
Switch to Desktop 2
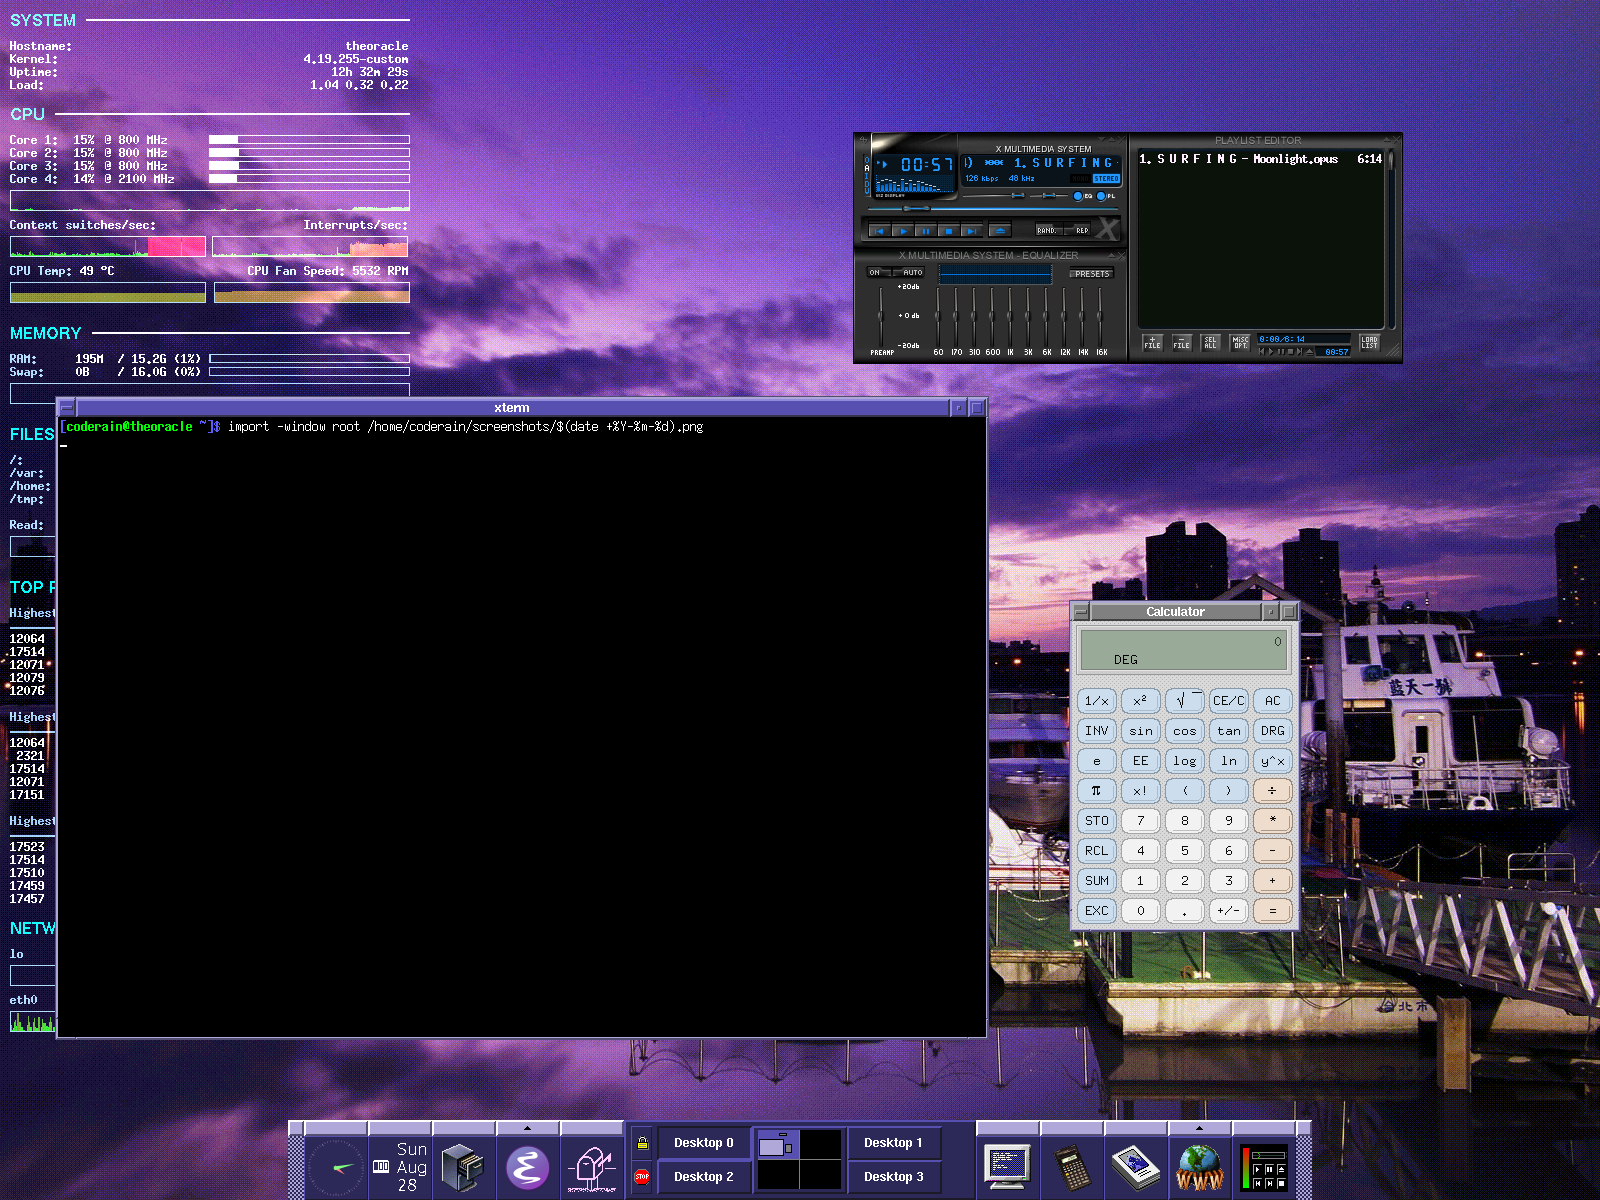point(703,1177)
